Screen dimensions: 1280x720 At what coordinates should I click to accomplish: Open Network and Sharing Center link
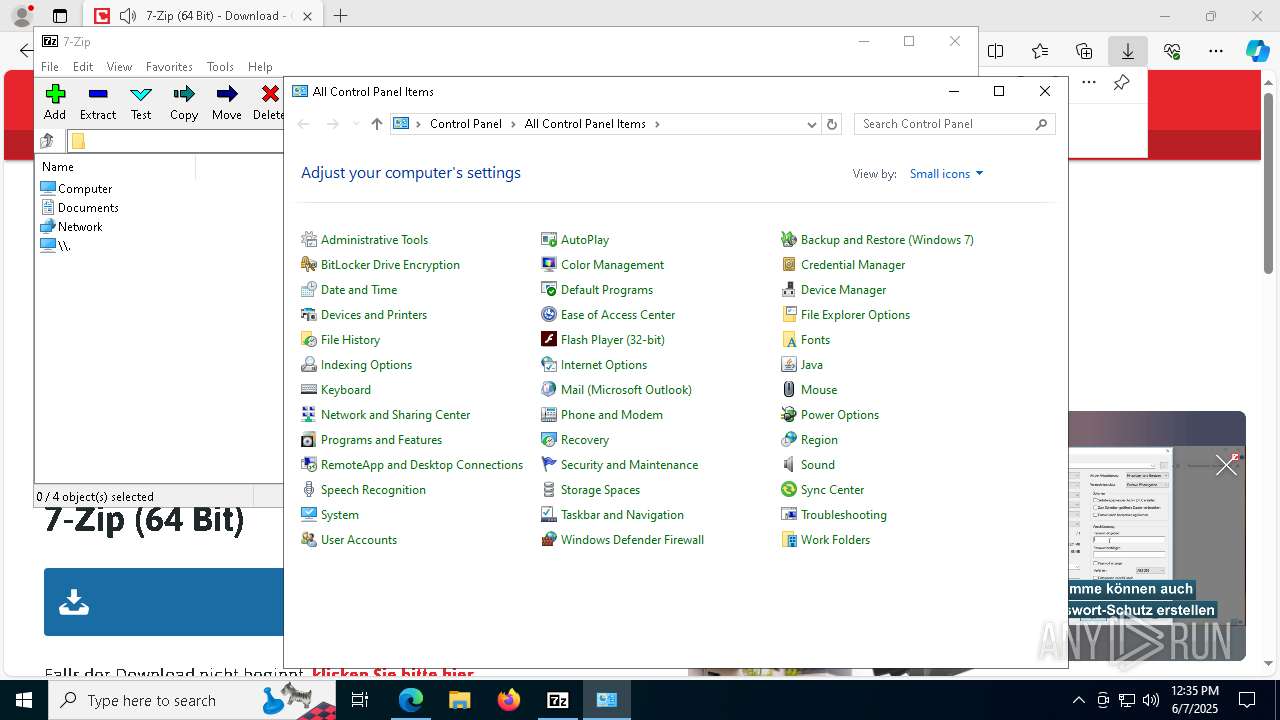[395, 415]
